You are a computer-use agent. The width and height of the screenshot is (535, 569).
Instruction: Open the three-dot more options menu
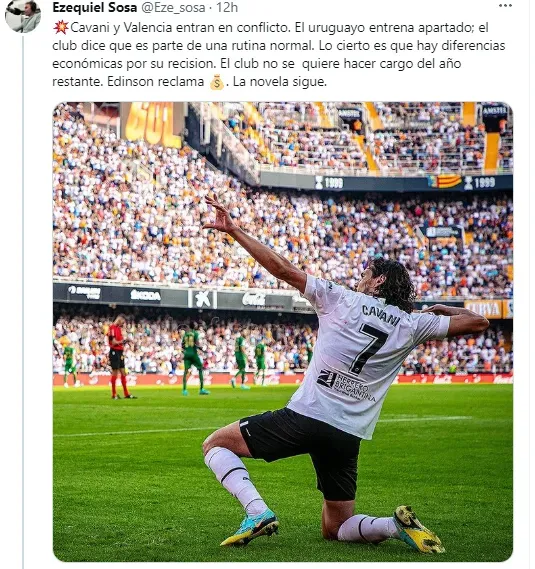[x=505, y=6]
